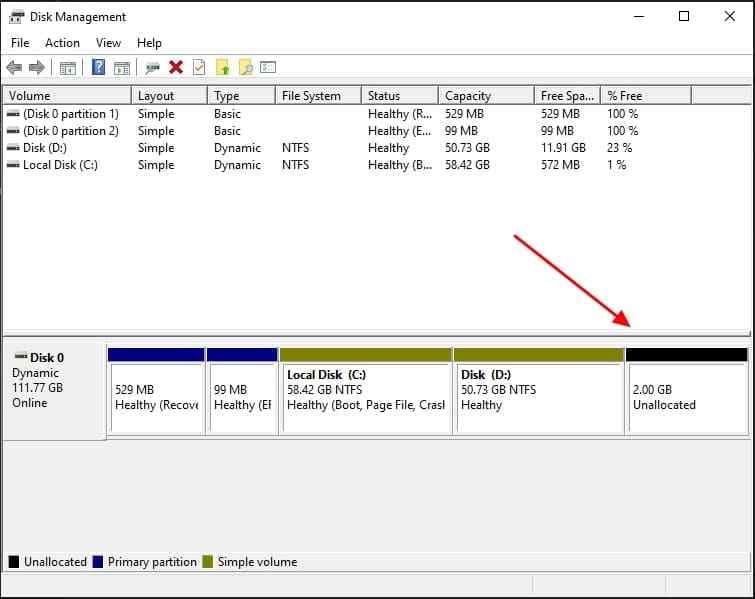Click the Disk Management title bar icon
The image size is (755, 599).
click(x=16, y=17)
